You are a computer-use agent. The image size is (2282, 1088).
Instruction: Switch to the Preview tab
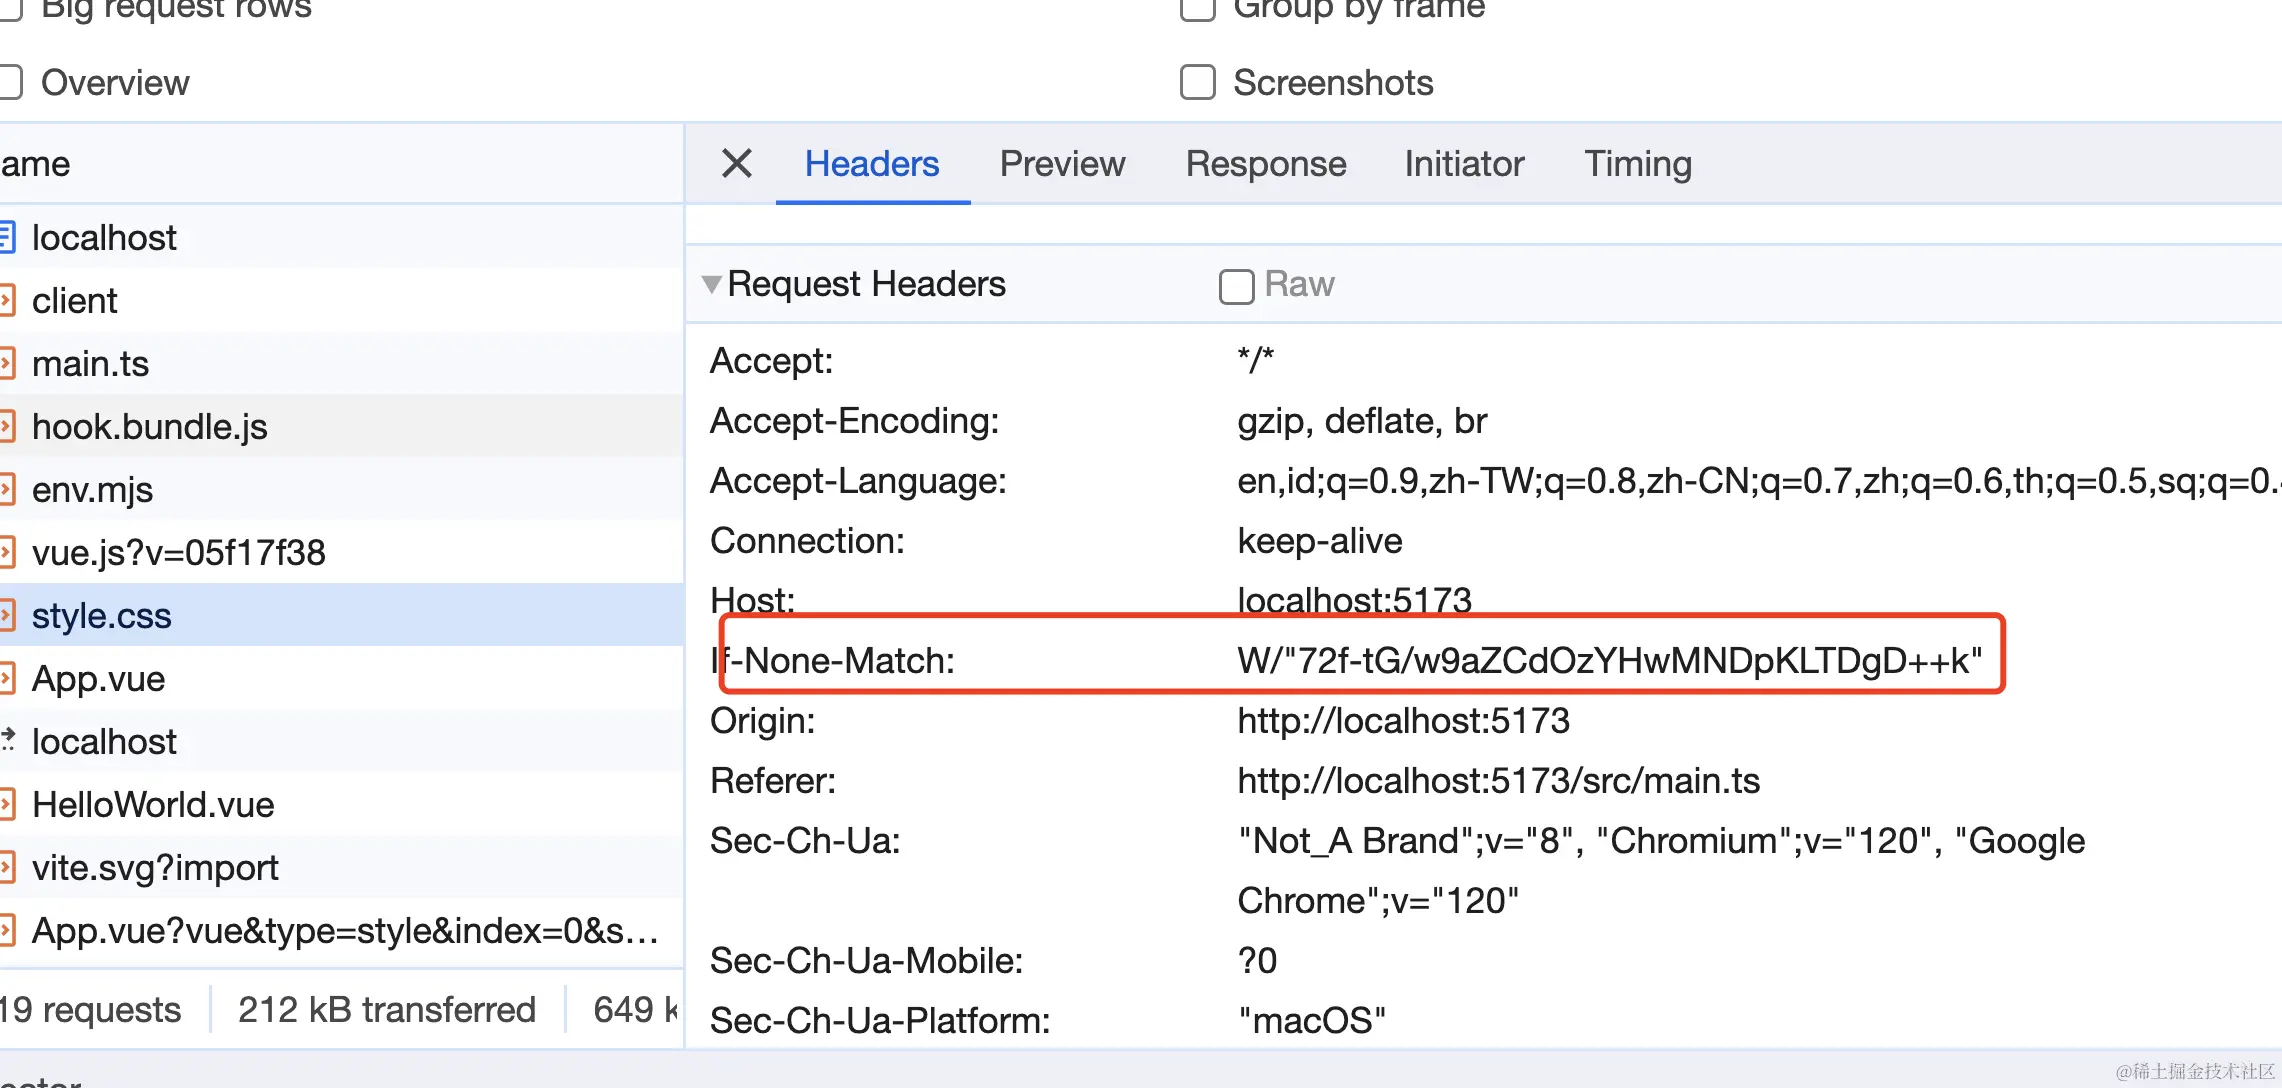[x=1062, y=164]
